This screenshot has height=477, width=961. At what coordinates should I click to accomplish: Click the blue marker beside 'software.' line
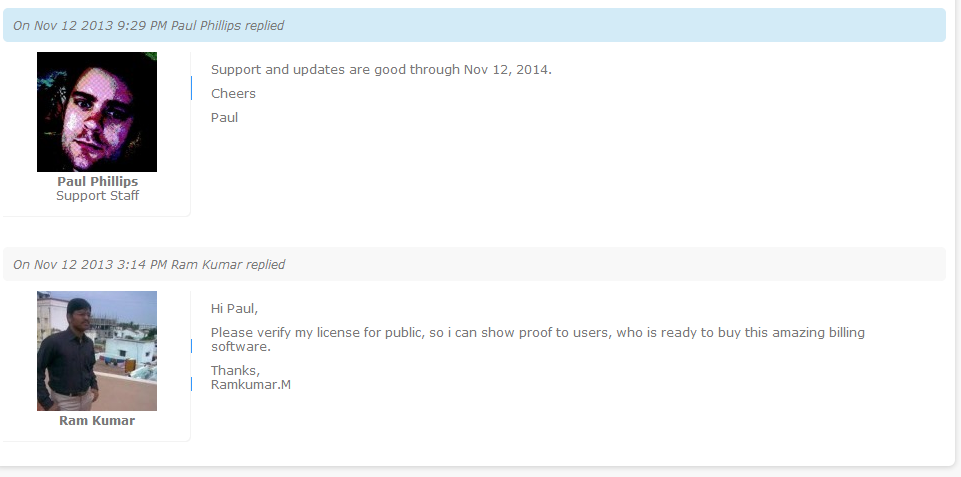pos(191,346)
